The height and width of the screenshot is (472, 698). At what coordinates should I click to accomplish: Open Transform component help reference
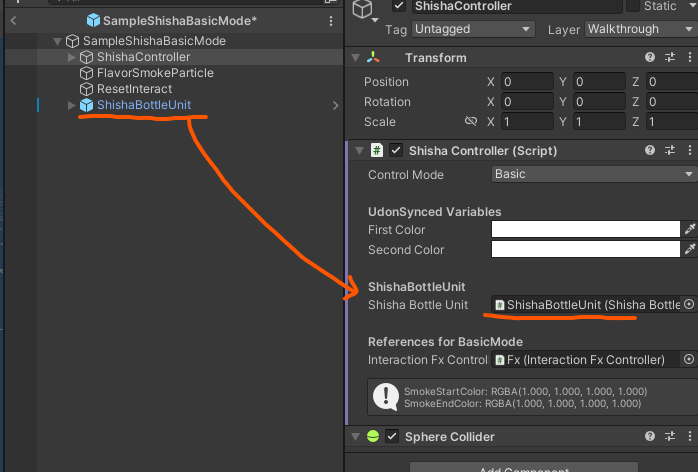point(649,57)
